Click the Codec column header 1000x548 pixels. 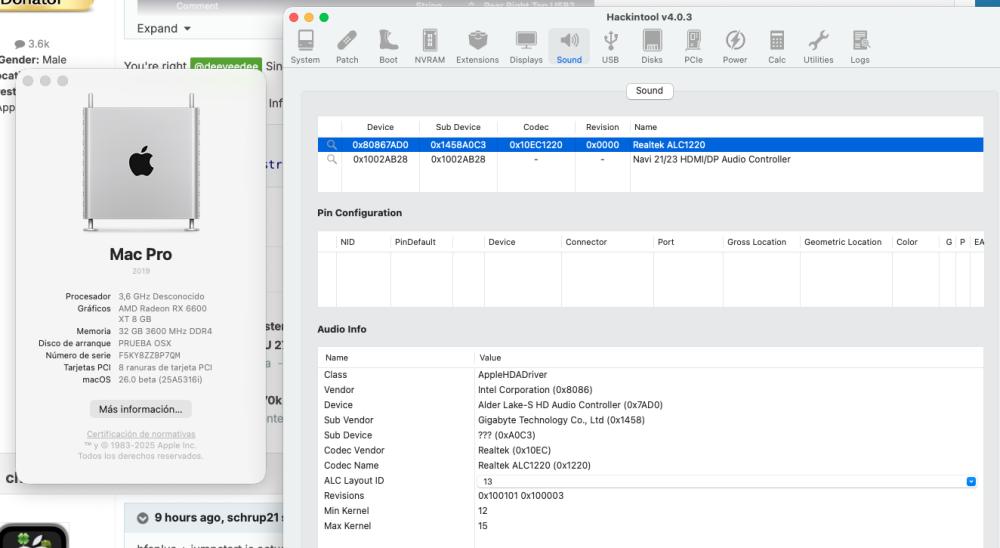(x=536, y=127)
